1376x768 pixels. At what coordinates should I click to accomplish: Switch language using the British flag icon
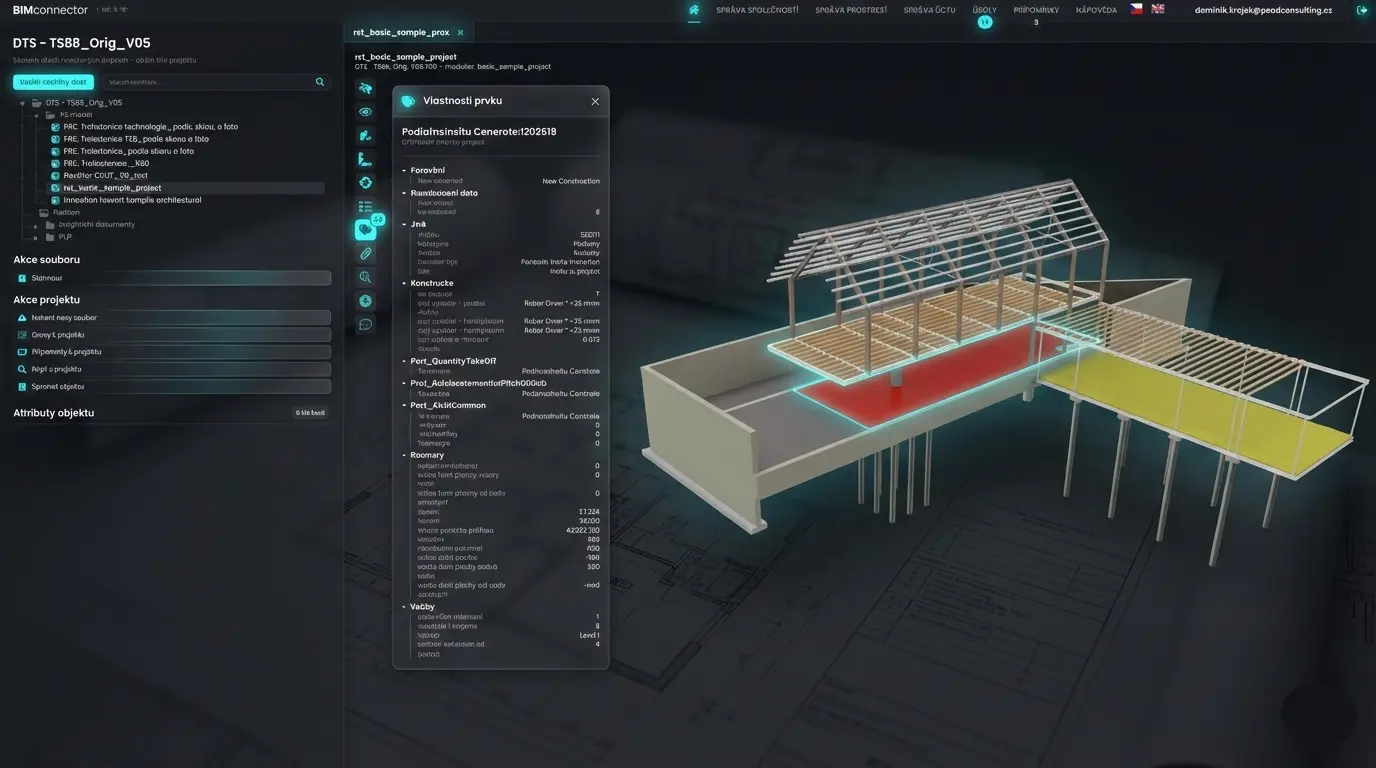(x=1157, y=8)
